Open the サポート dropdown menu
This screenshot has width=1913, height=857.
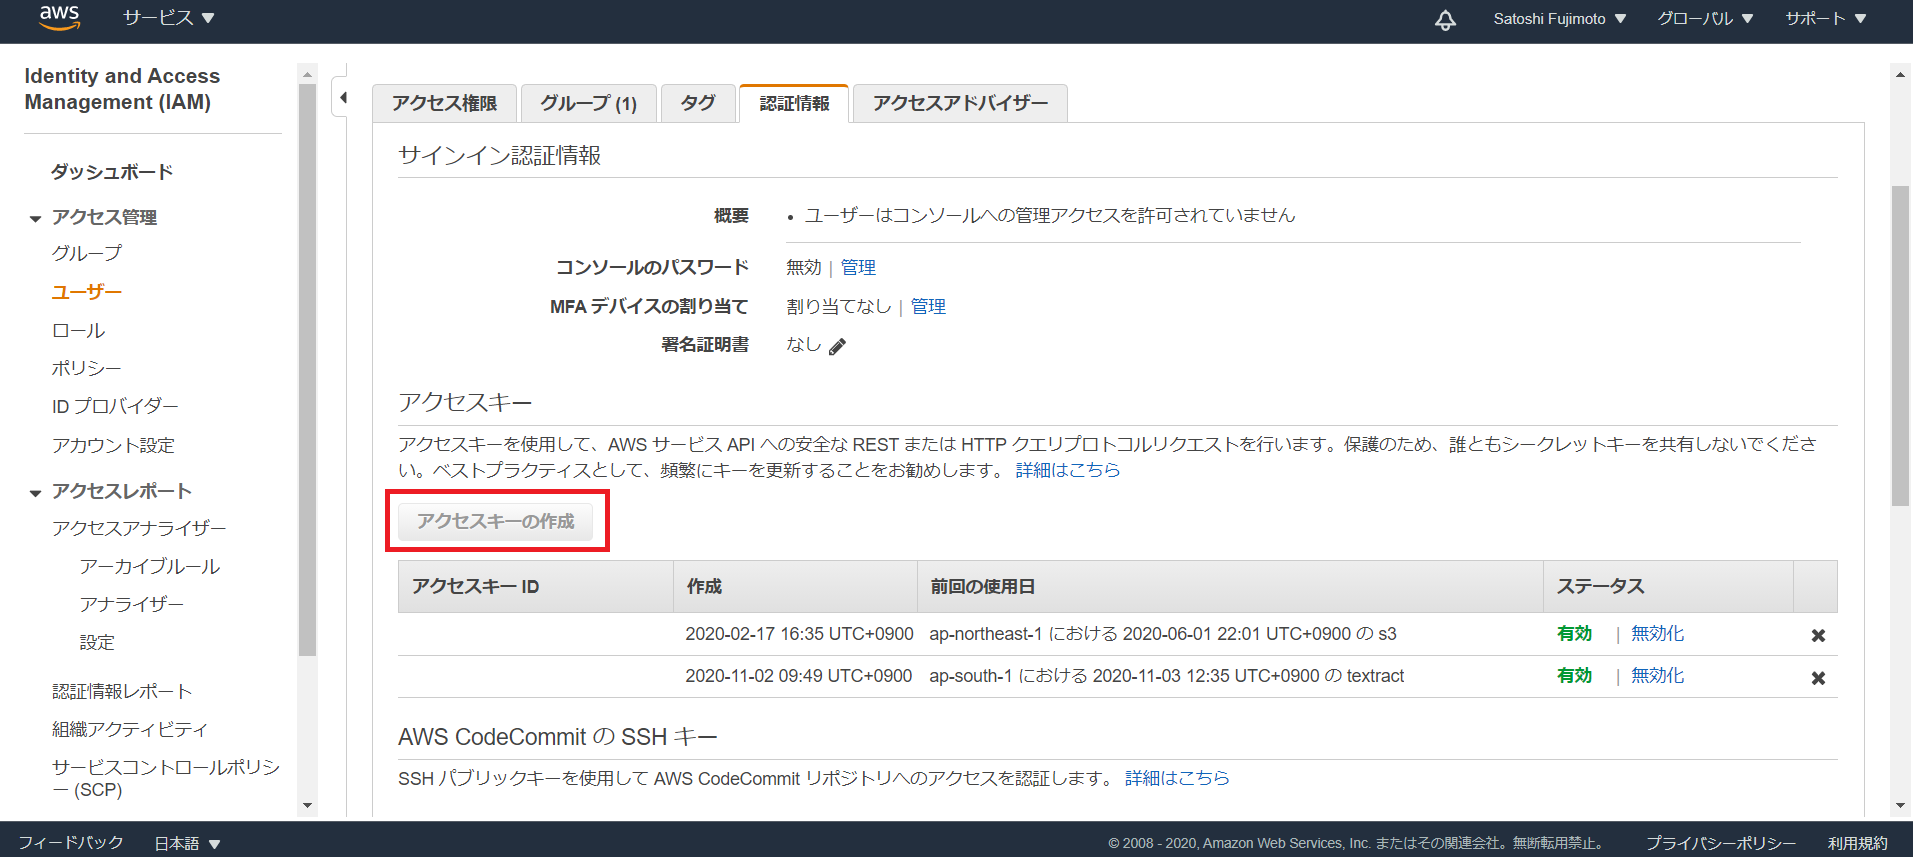(1826, 19)
